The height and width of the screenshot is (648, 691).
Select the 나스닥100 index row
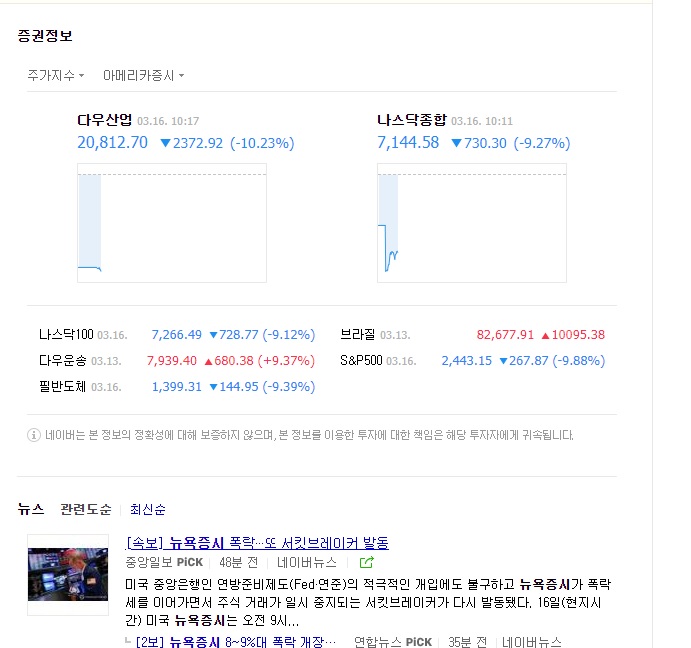pyautogui.click(x=177, y=335)
